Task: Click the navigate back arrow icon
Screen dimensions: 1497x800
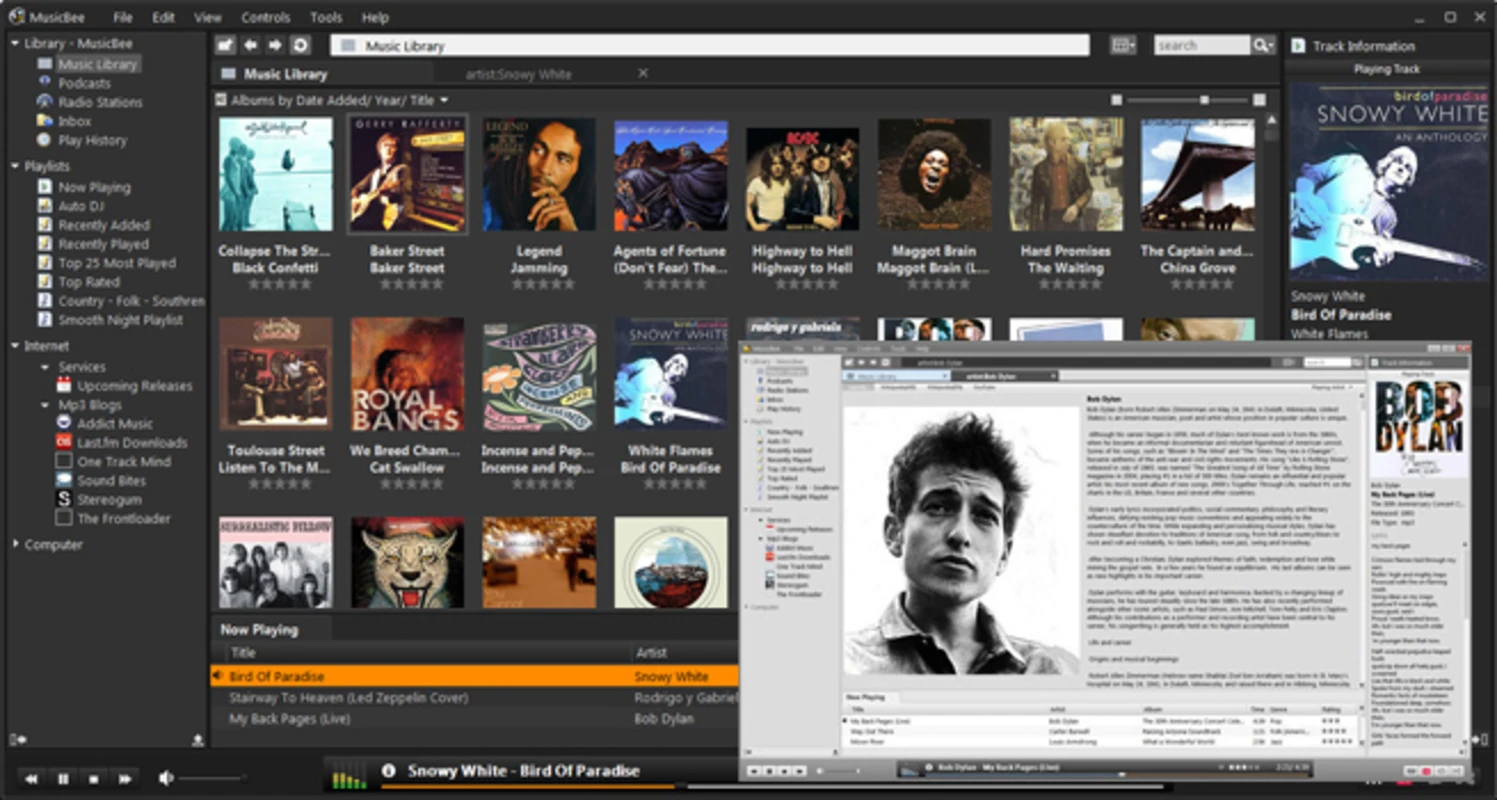Action: pyautogui.click(x=251, y=45)
